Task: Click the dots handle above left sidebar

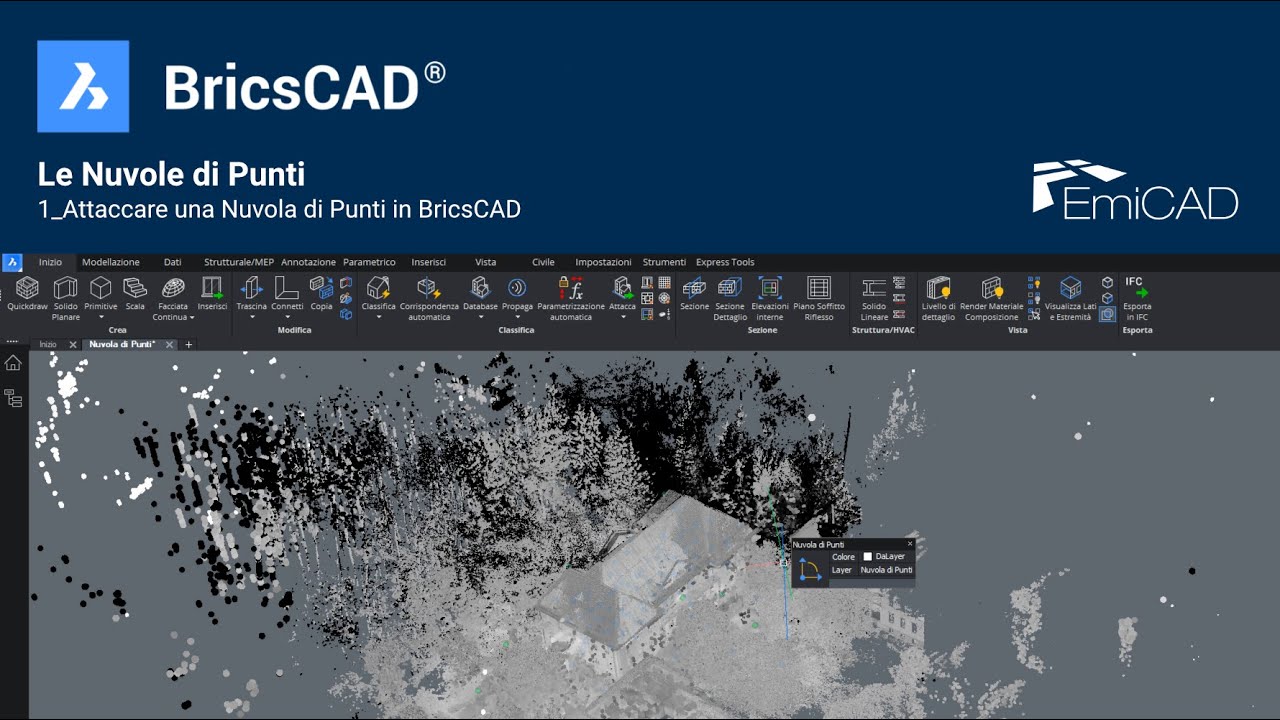Action: click(x=12, y=341)
